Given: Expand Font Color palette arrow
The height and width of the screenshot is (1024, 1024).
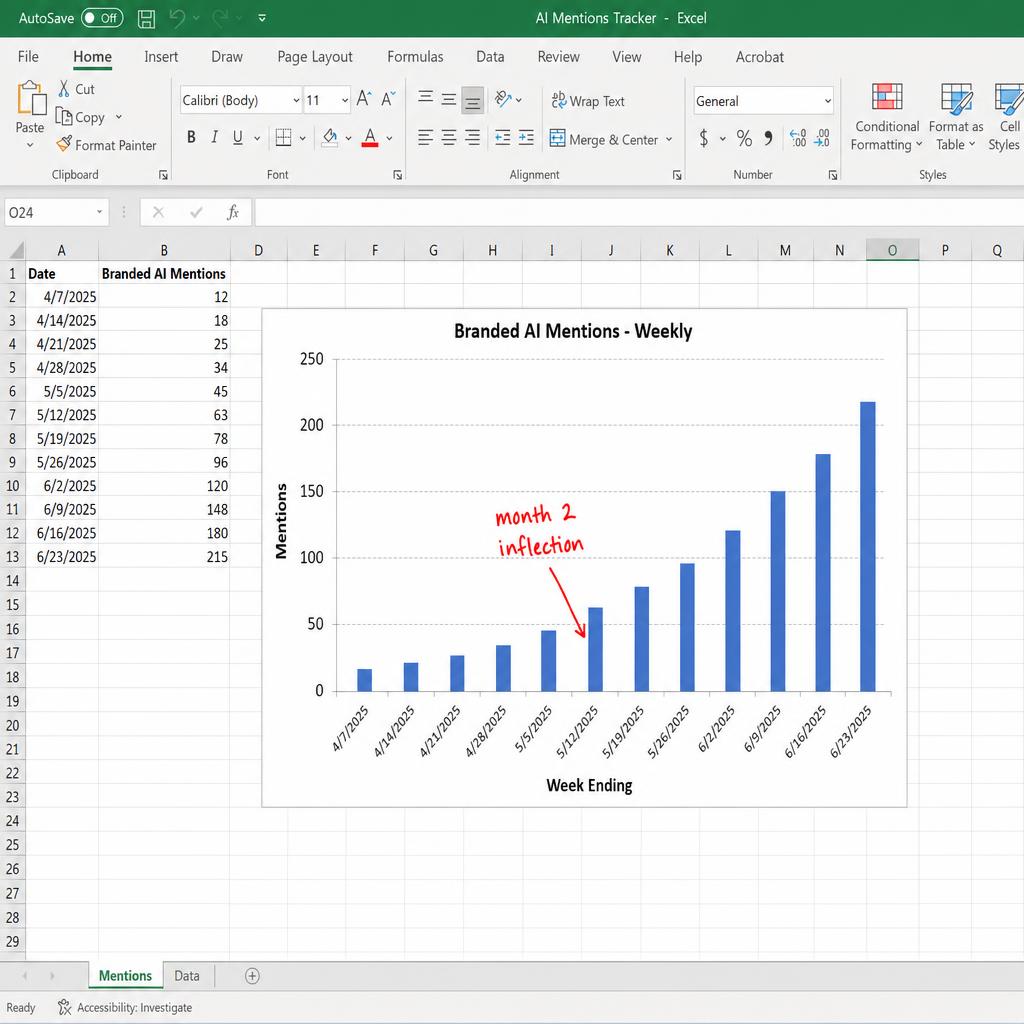Looking at the screenshot, I should point(389,138).
